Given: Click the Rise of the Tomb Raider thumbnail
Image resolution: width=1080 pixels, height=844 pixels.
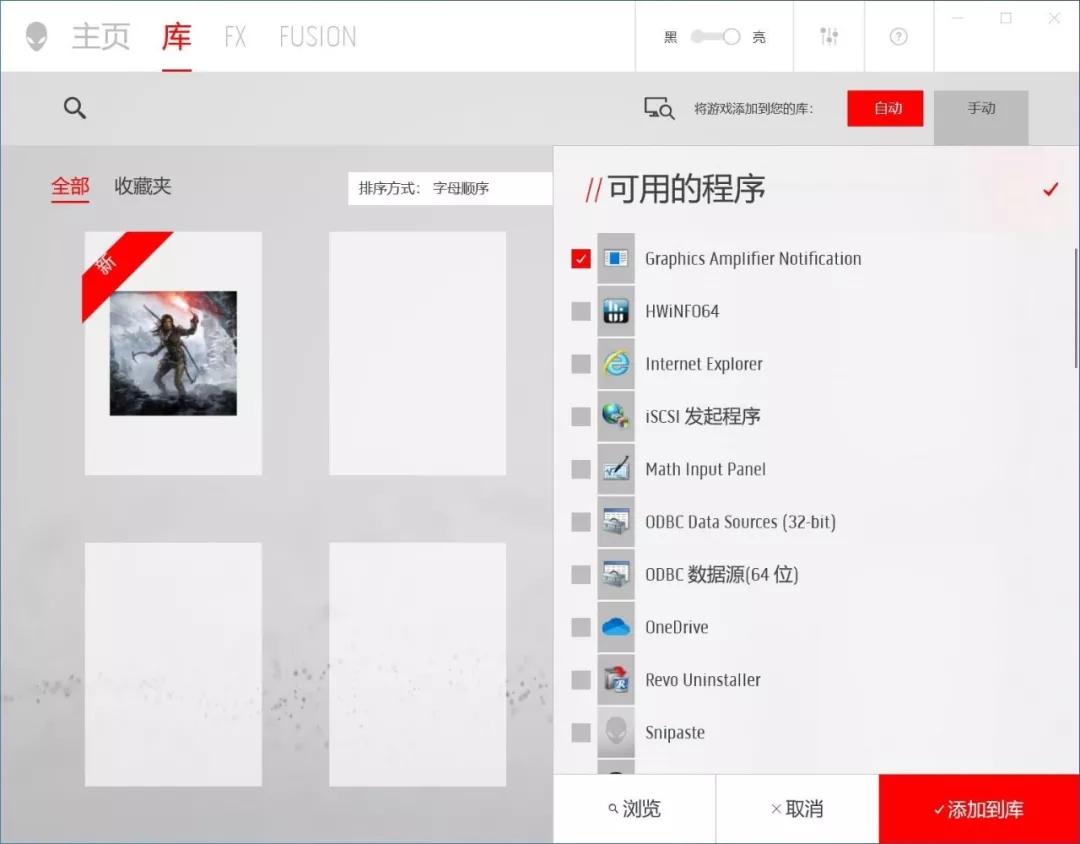Looking at the screenshot, I should tap(173, 352).
